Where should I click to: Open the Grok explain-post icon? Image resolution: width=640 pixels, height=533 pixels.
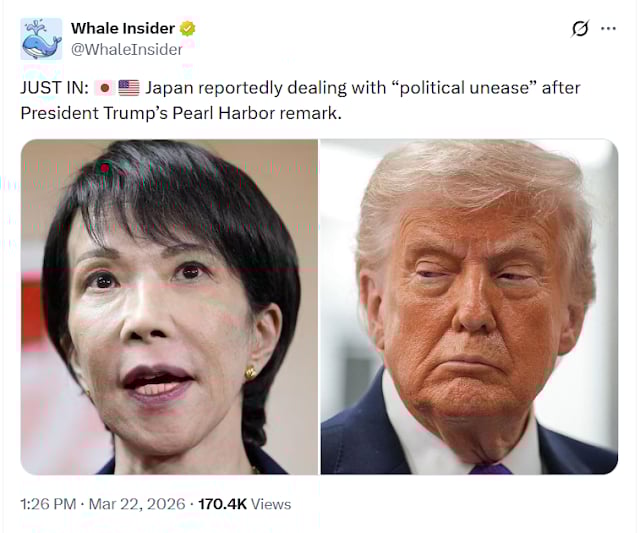[580, 29]
